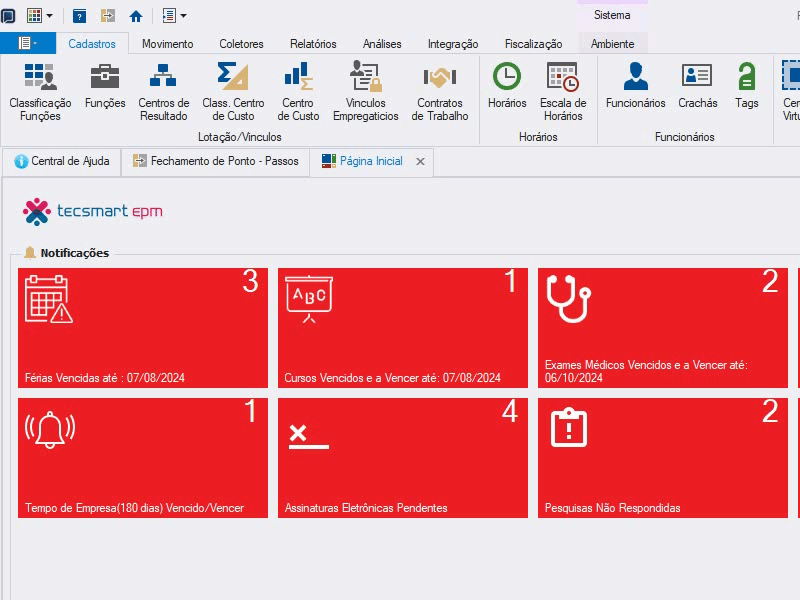Open Centros de Resultado
Screen dimensions: 800x600
tap(164, 92)
